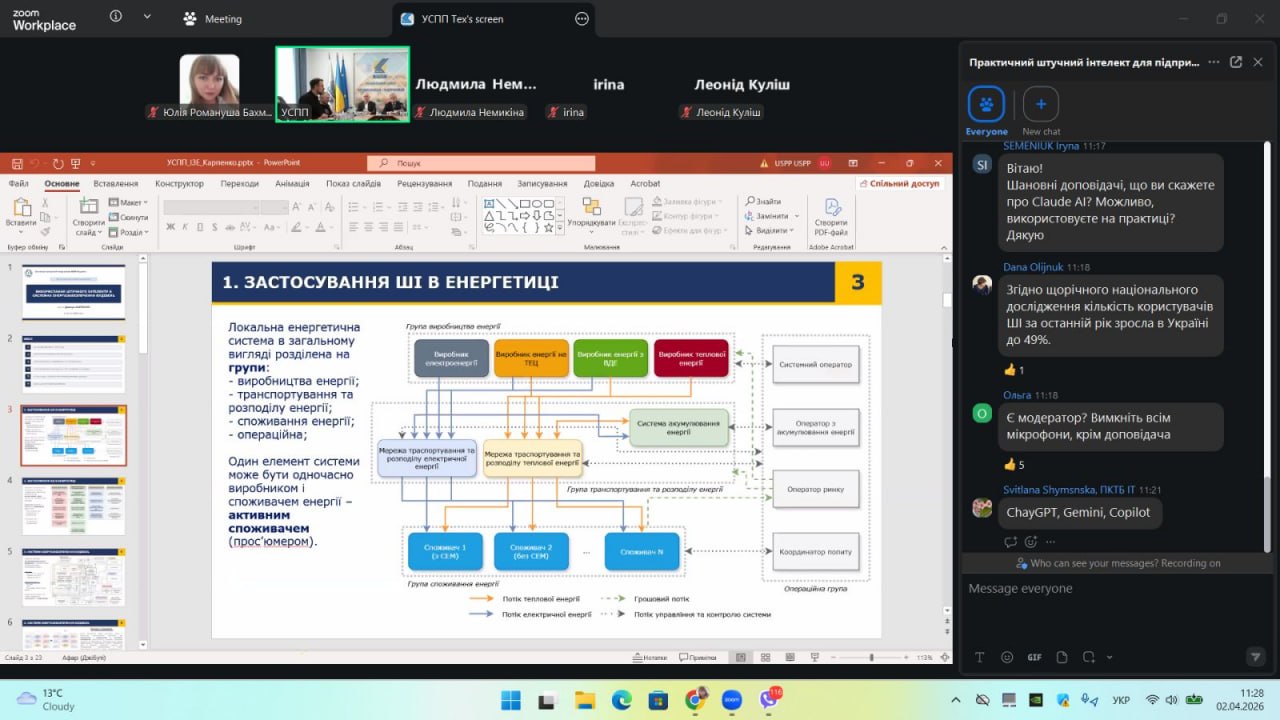Open the text formatting tool in chat
The image size is (1280, 720).
point(980,657)
